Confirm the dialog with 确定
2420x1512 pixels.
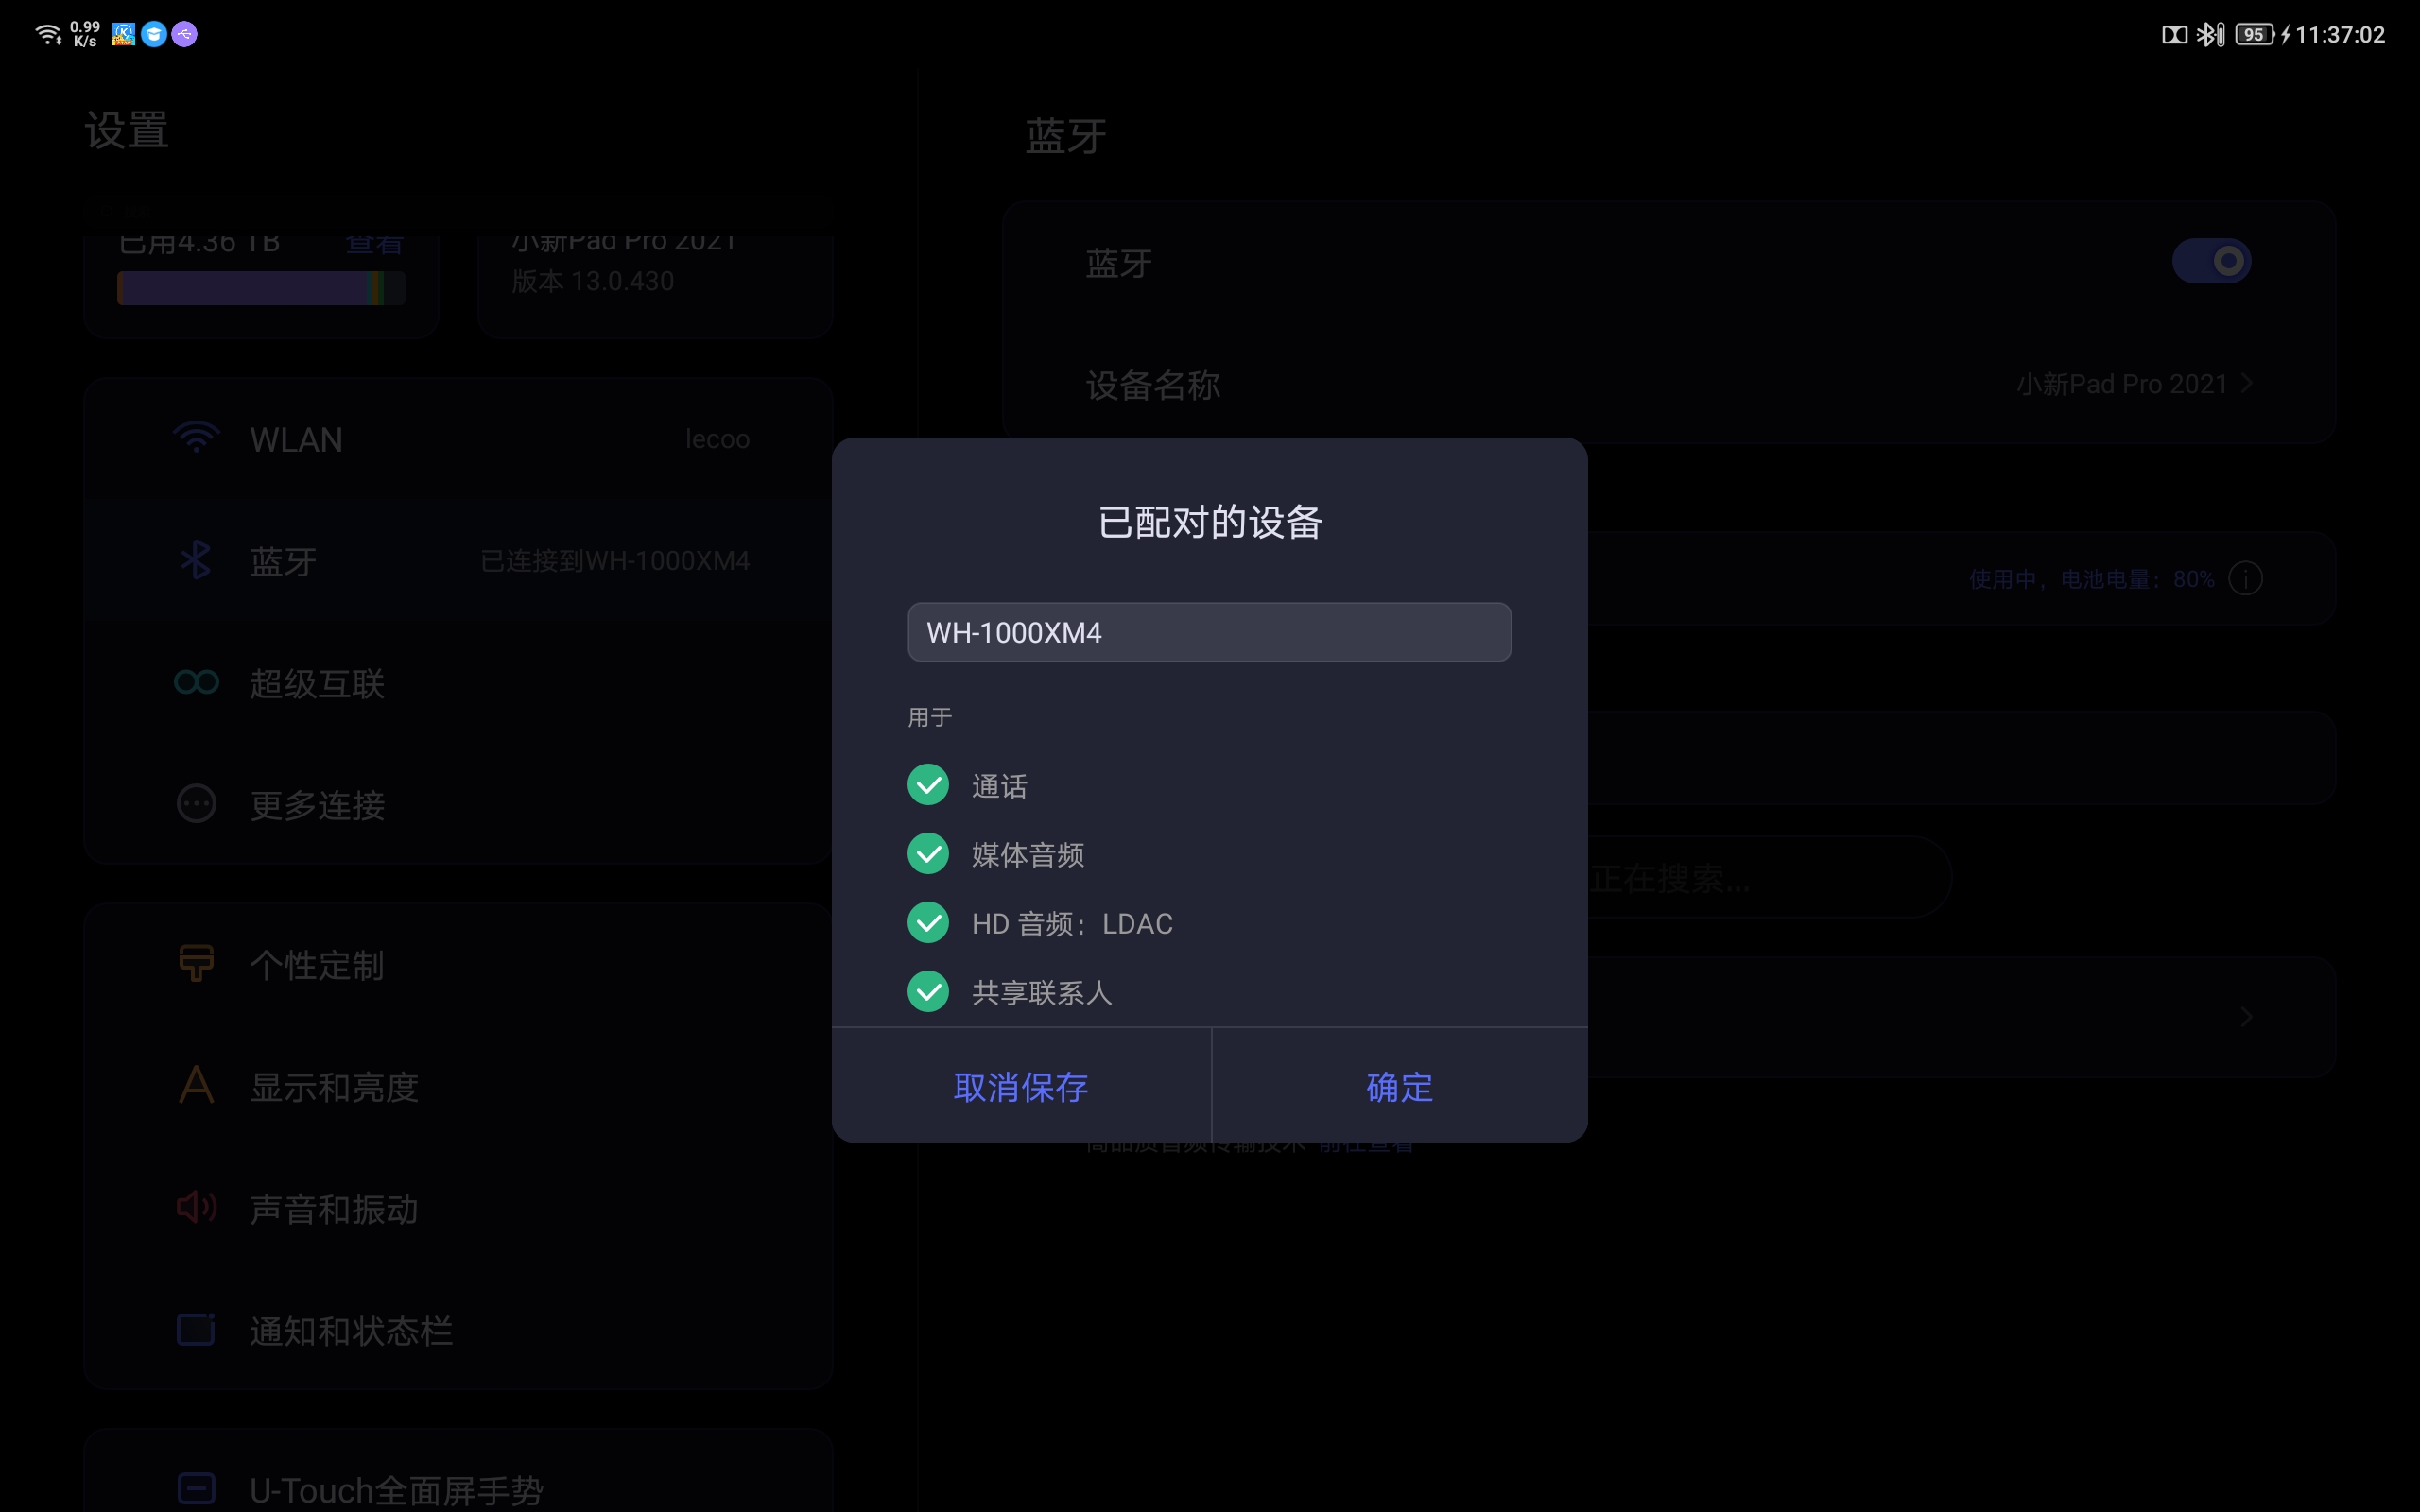1399,1087
